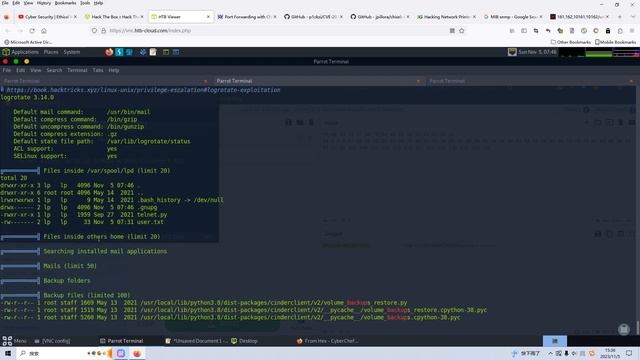Image resolution: width=640 pixels, height=360 pixels.
Task: Open Firefox History menu
Action: point(44,3)
